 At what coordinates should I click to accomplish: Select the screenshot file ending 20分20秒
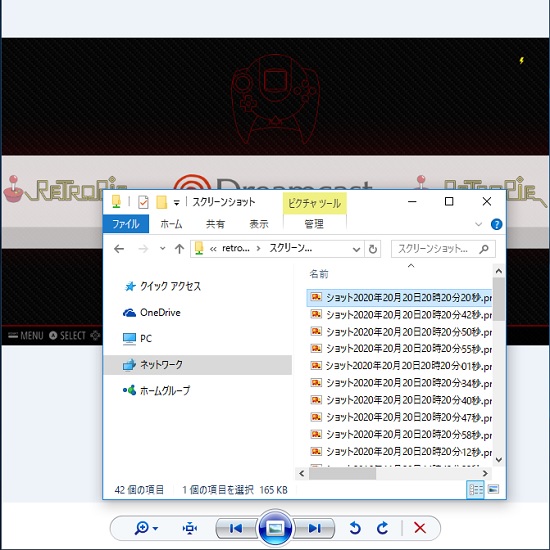pyautogui.click(x=400, y=298)
